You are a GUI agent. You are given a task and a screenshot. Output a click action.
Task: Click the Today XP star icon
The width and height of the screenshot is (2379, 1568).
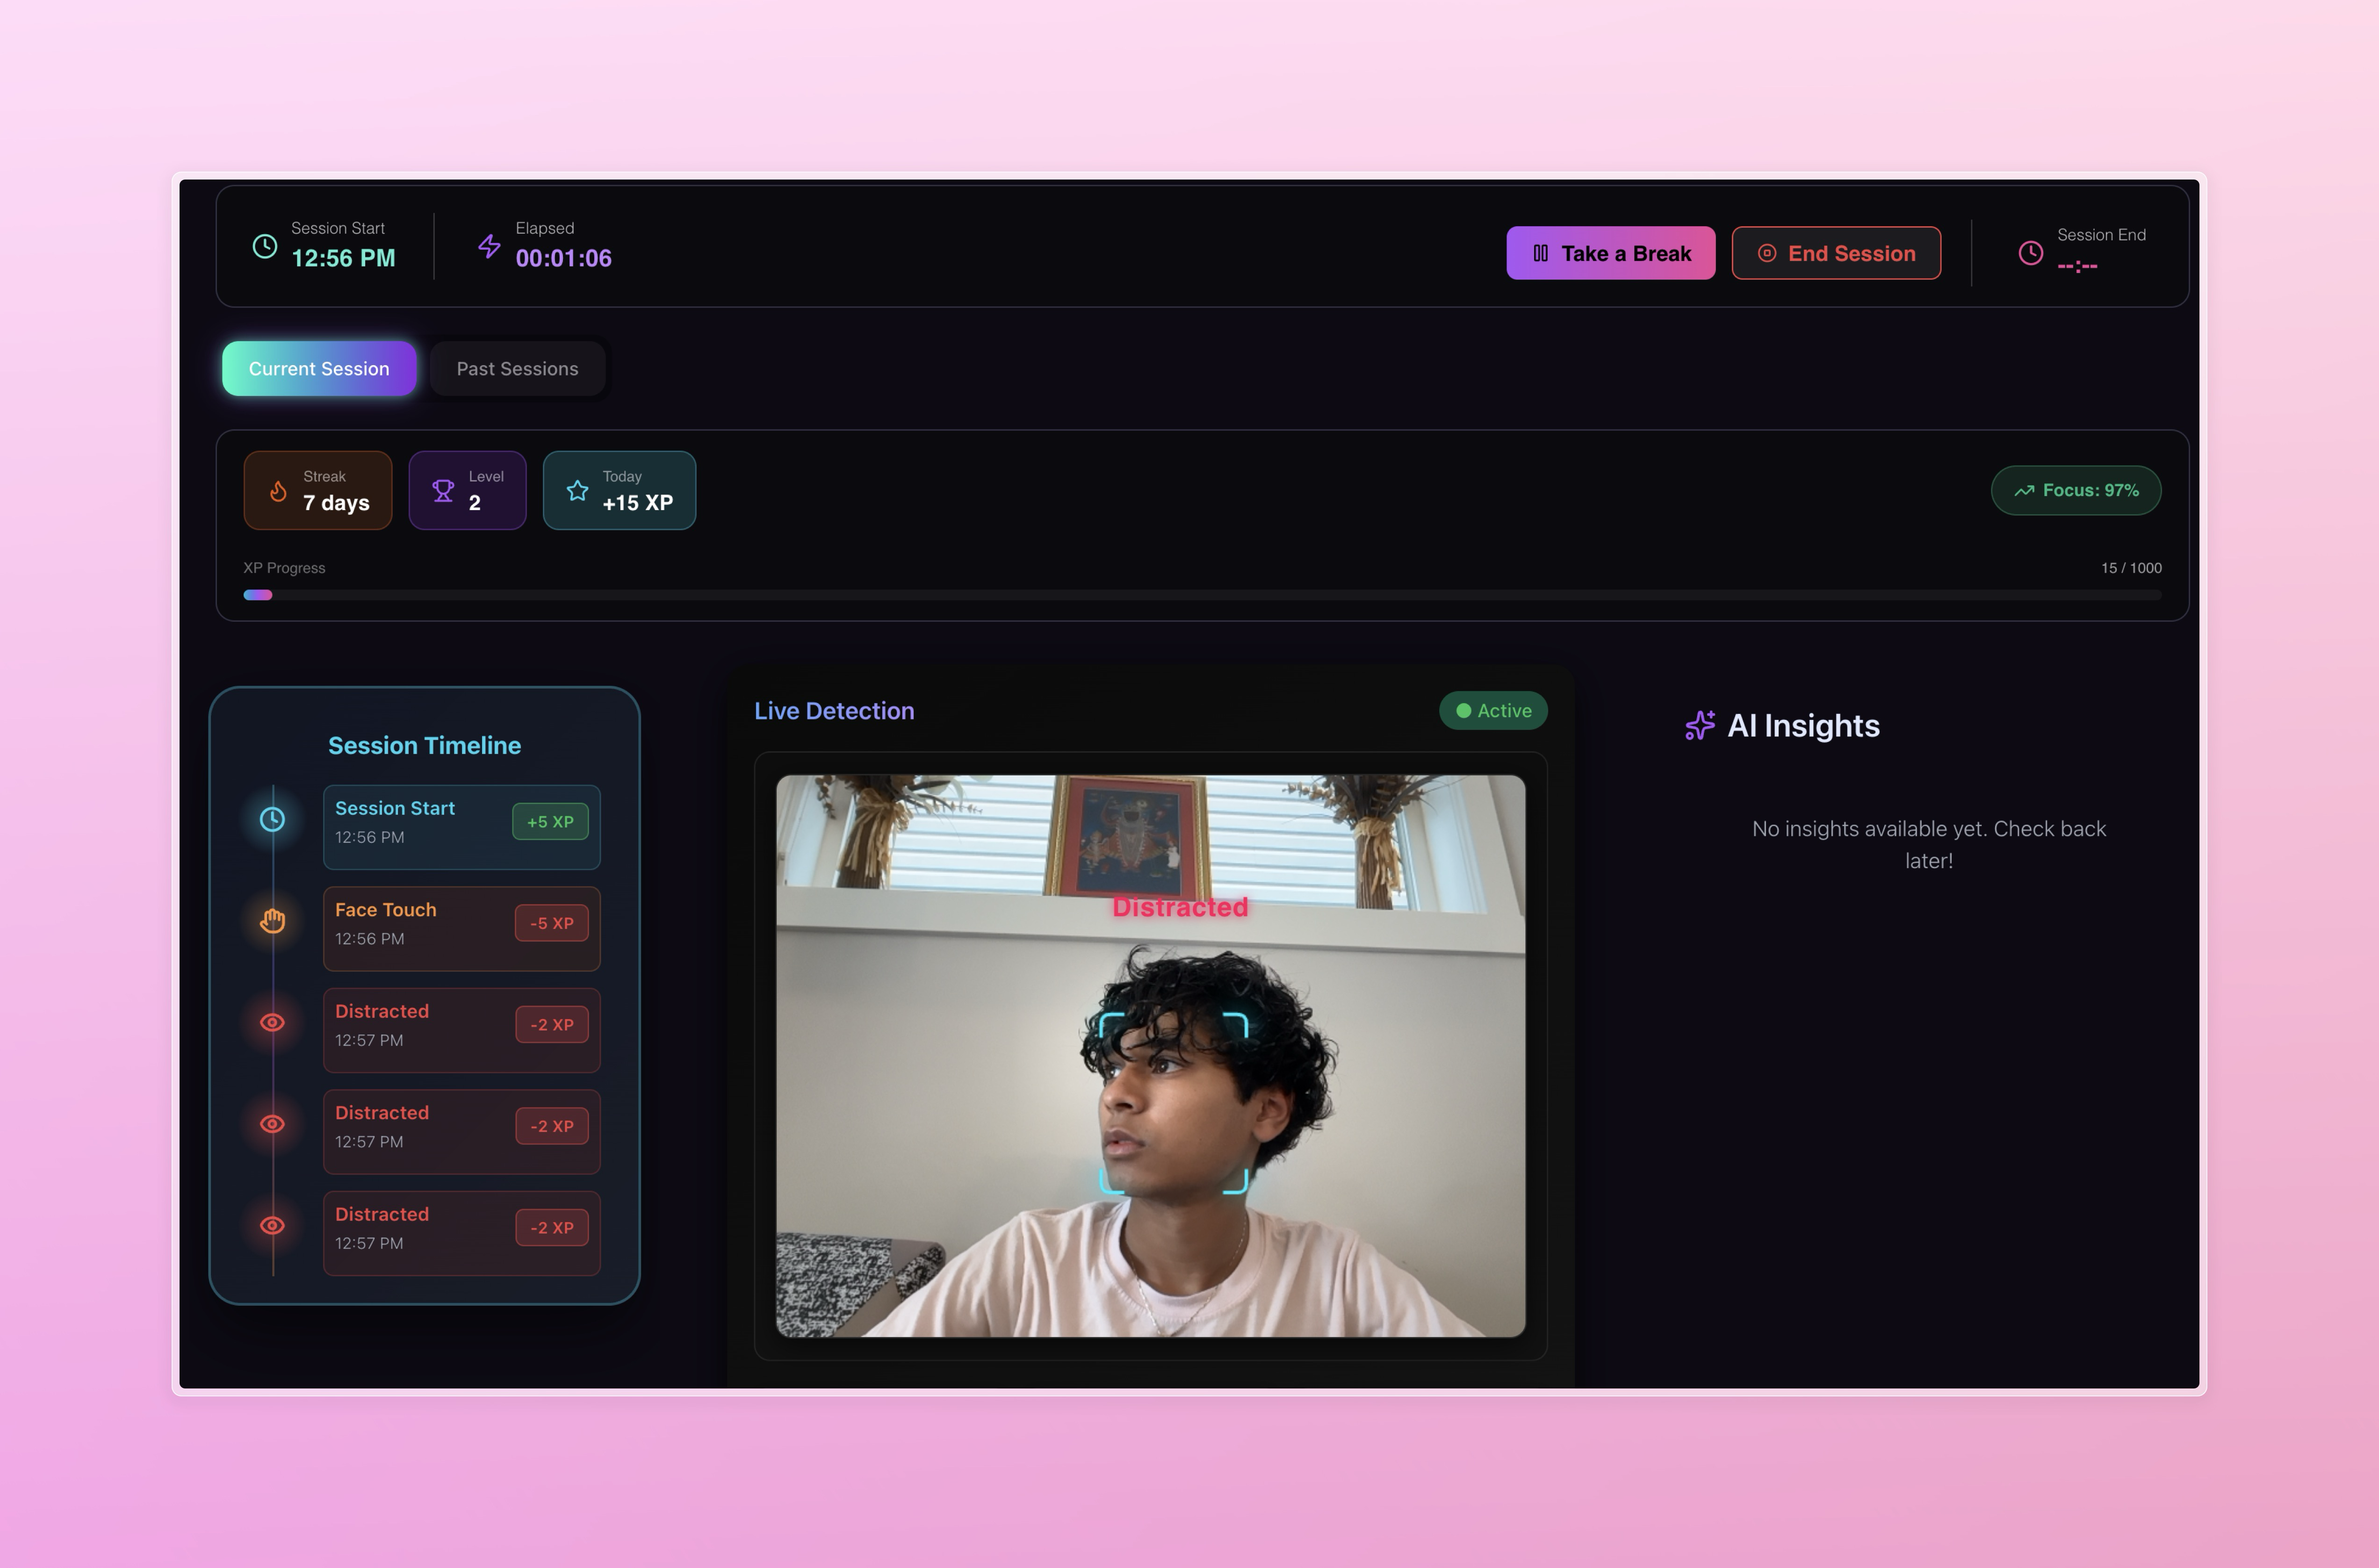[577, 491]
